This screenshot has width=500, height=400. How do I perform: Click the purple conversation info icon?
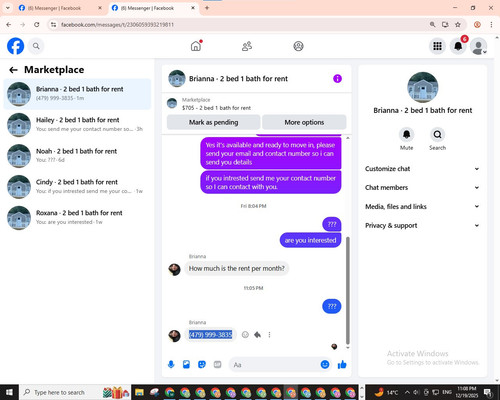(337, 79)
